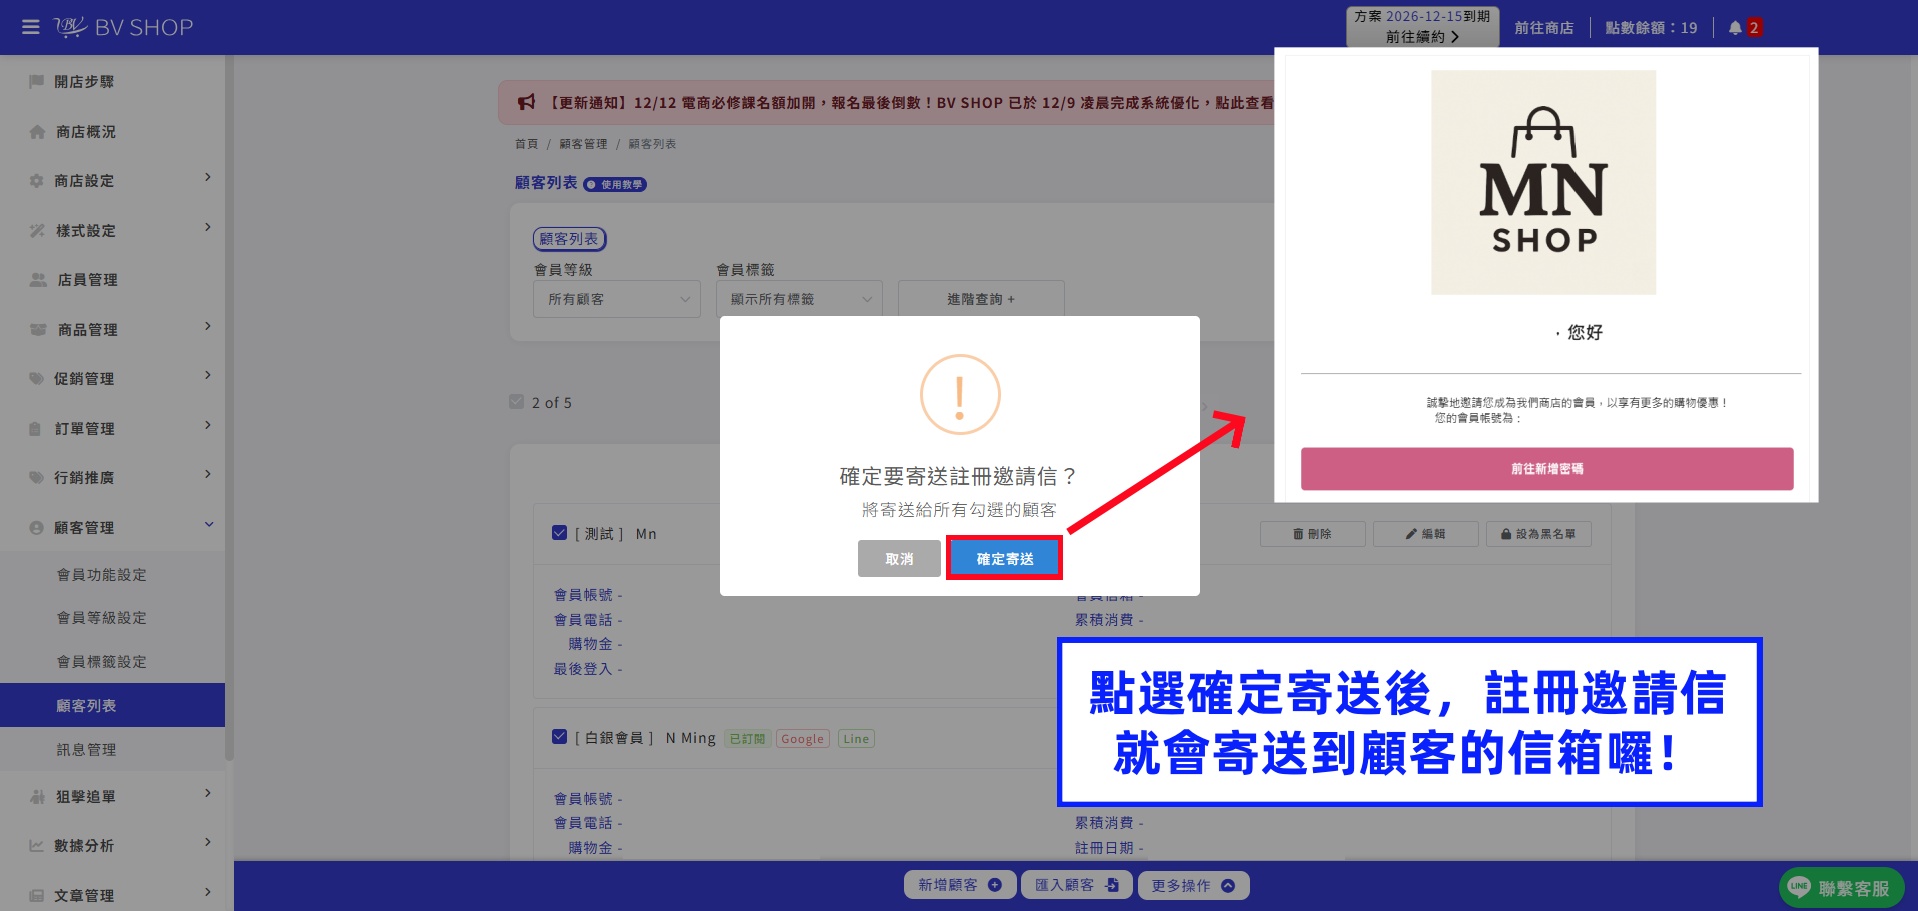Click the 商店概況 home icon
1918x911 pixels.
(x=37, y=131)
